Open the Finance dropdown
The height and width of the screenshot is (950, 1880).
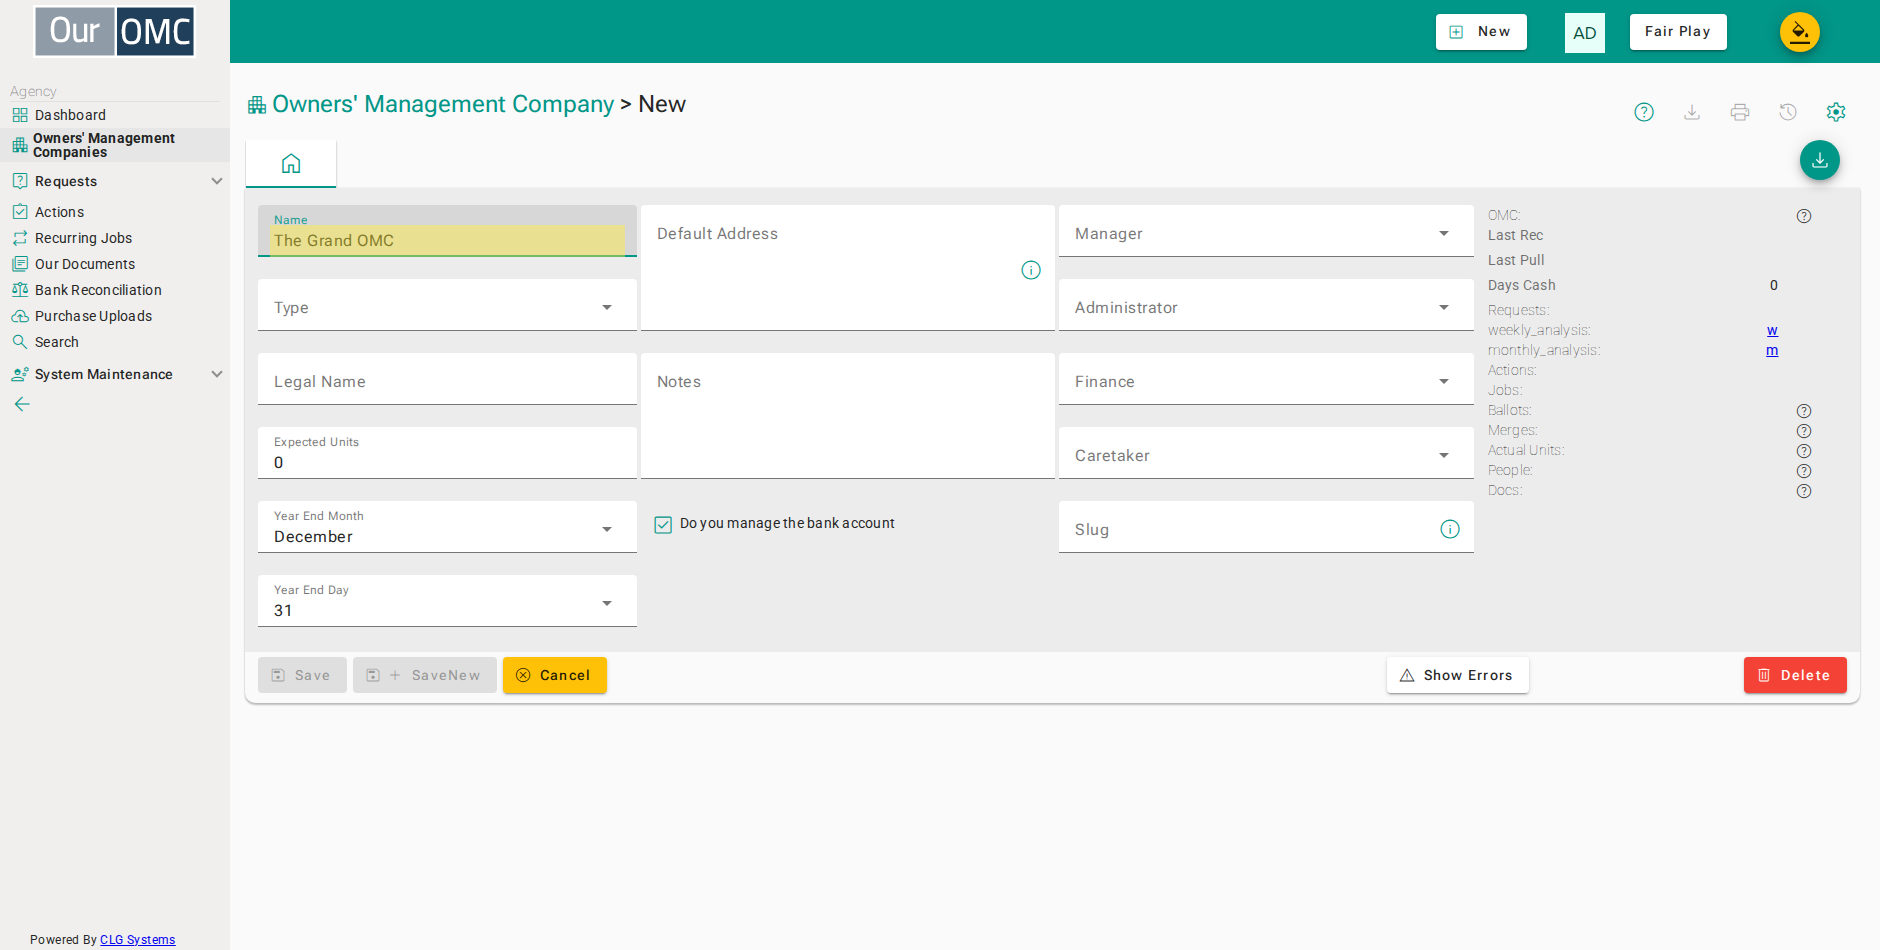click(1266, 379)
